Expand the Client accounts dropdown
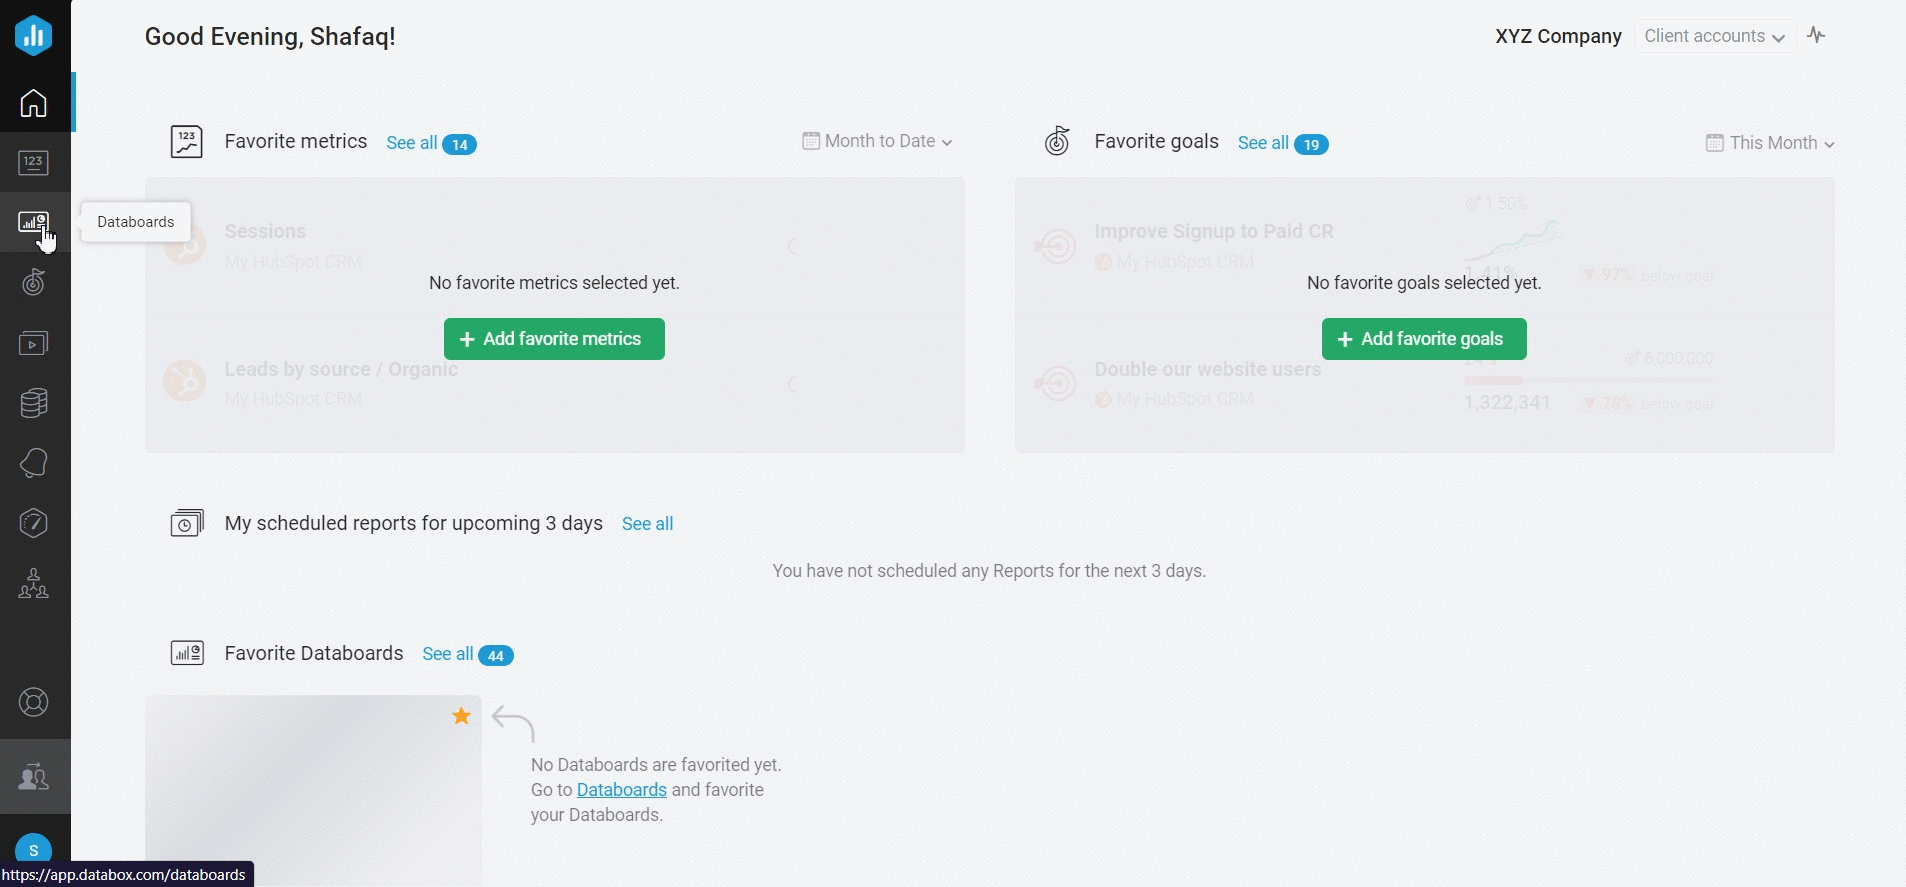The height and width of the screenshot is (887, 1906). (1714, 36)
